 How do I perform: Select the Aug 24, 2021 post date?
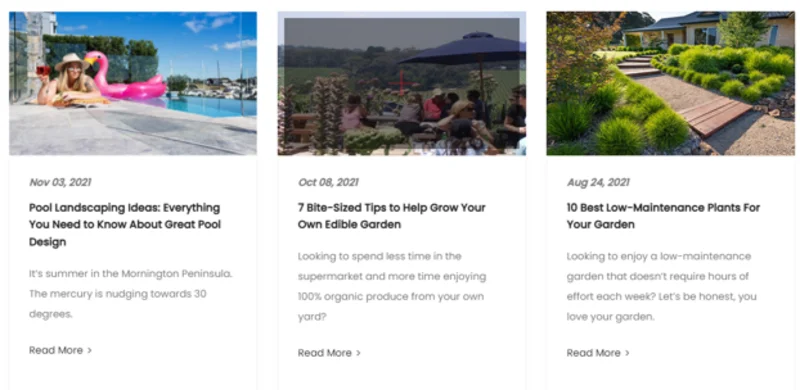(x=598, y=182)
